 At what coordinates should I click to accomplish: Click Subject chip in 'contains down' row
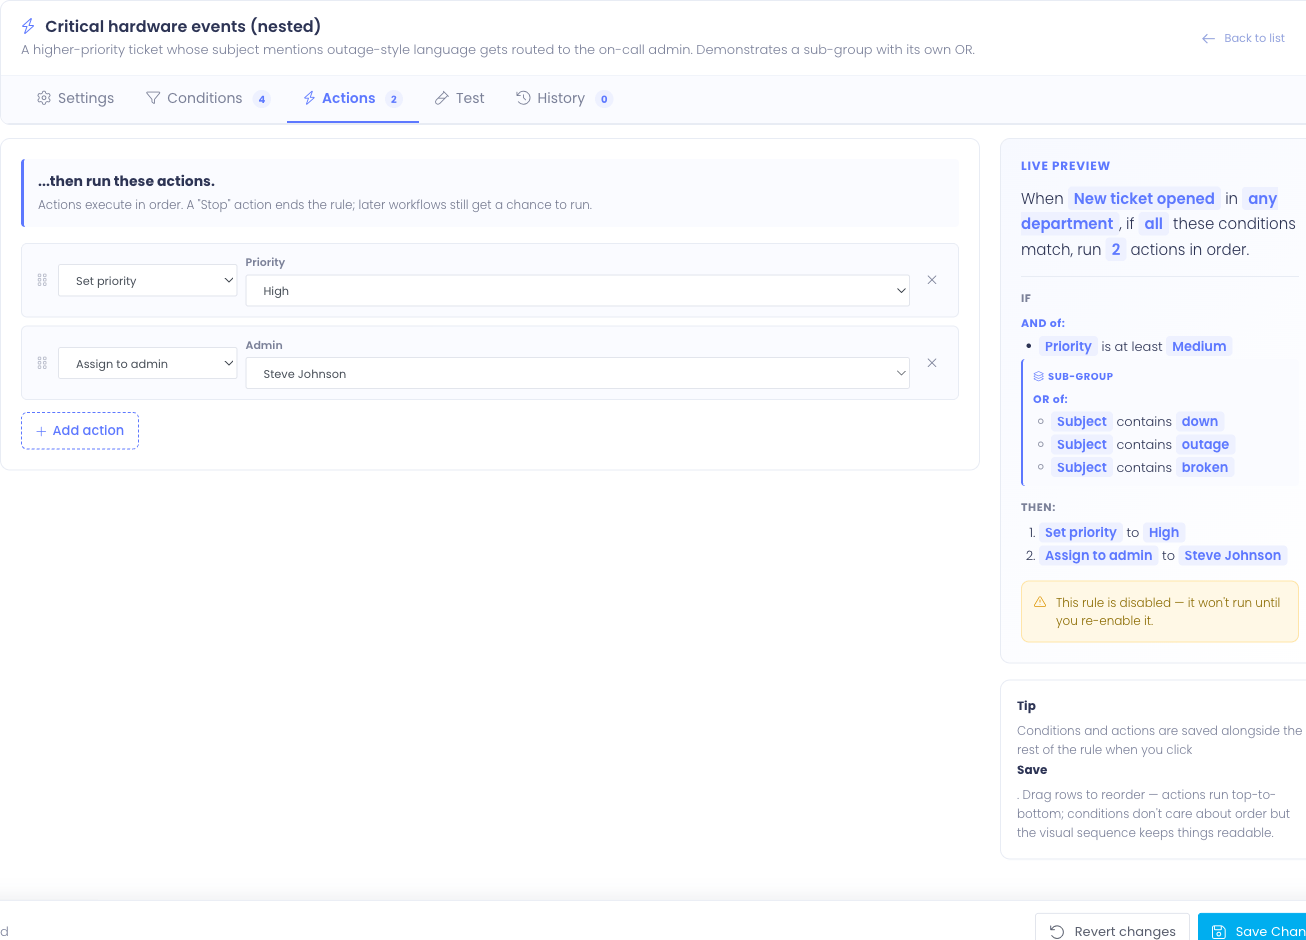[x=1082, y=421]
